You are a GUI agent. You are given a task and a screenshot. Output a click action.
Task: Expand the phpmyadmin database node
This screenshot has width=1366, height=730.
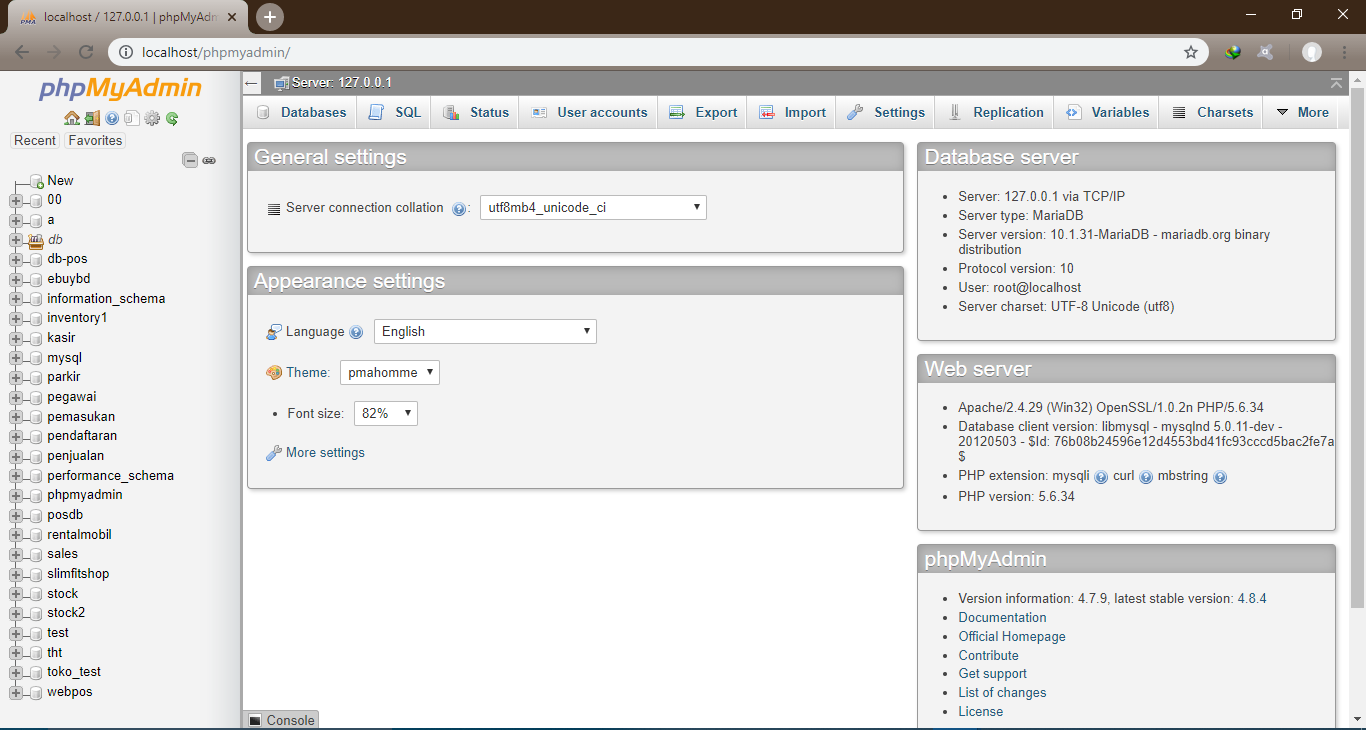15,495
